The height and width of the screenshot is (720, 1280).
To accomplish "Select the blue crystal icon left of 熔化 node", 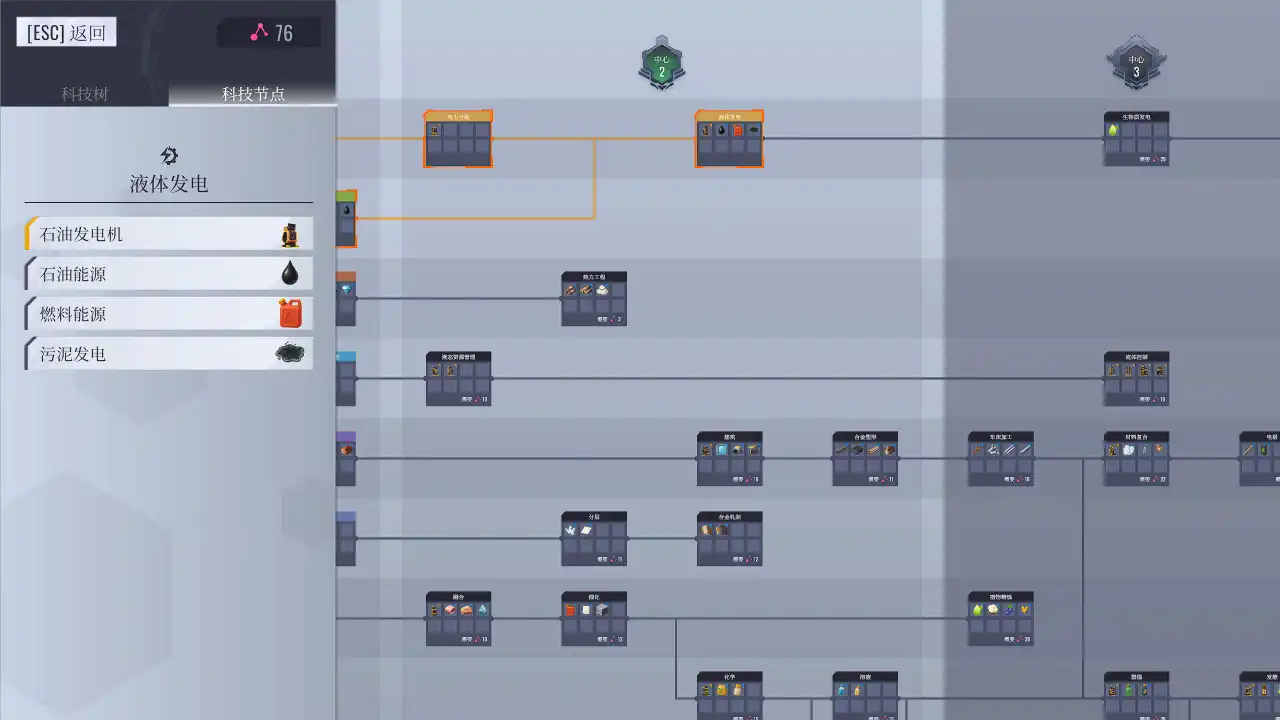I will pyautogui.click(x=483, y=610).
